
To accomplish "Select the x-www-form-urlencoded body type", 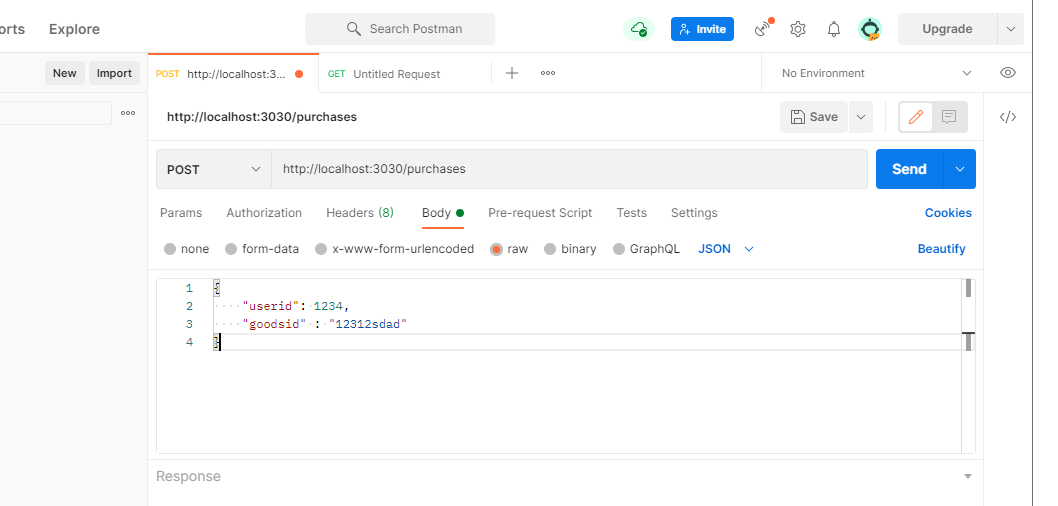I will (x=321, y=249).
